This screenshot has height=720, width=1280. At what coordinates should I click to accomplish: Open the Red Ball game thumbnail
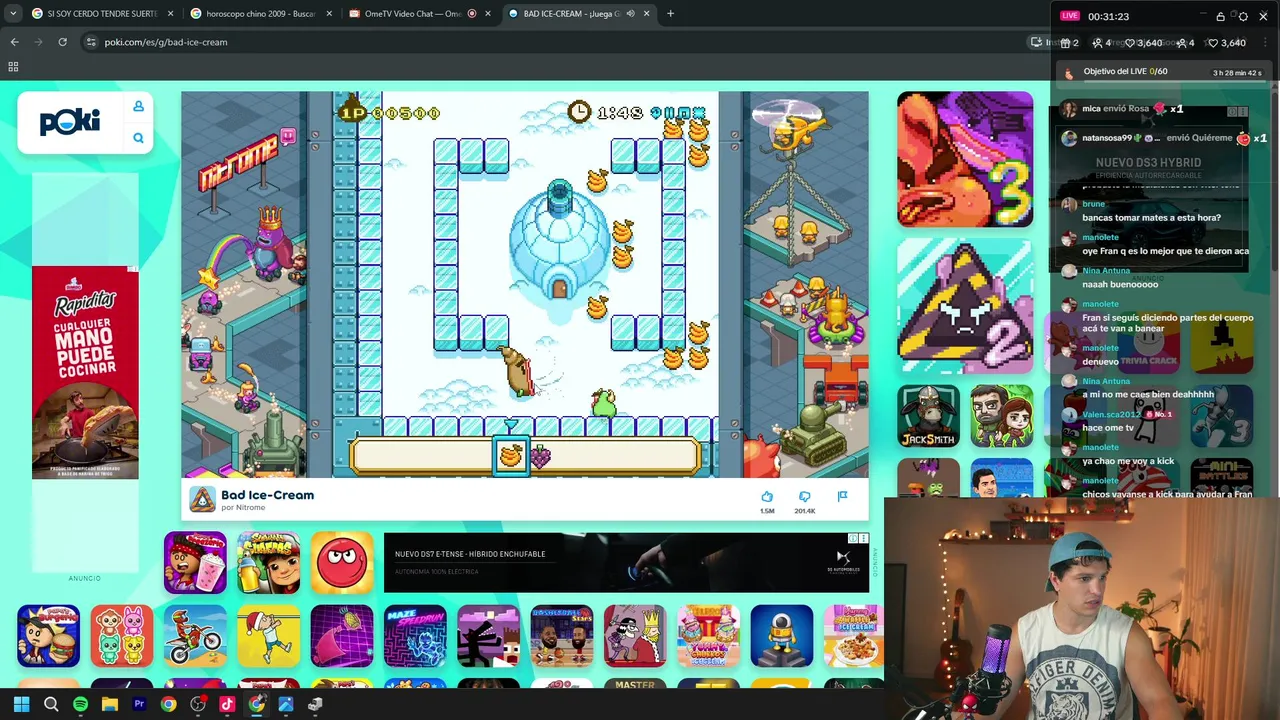[x=342, y=563]
